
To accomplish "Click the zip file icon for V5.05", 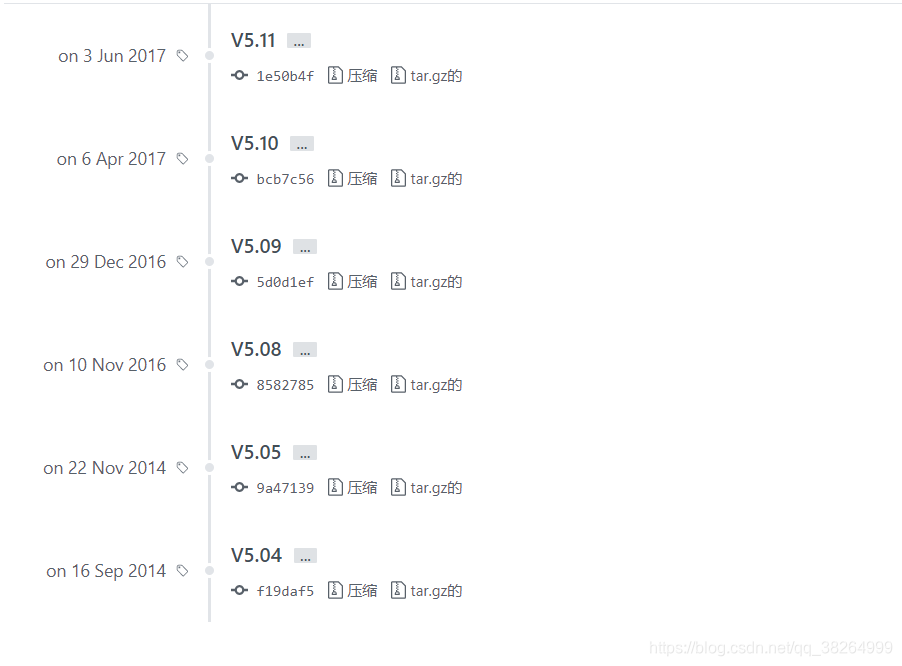I will 335,487.
